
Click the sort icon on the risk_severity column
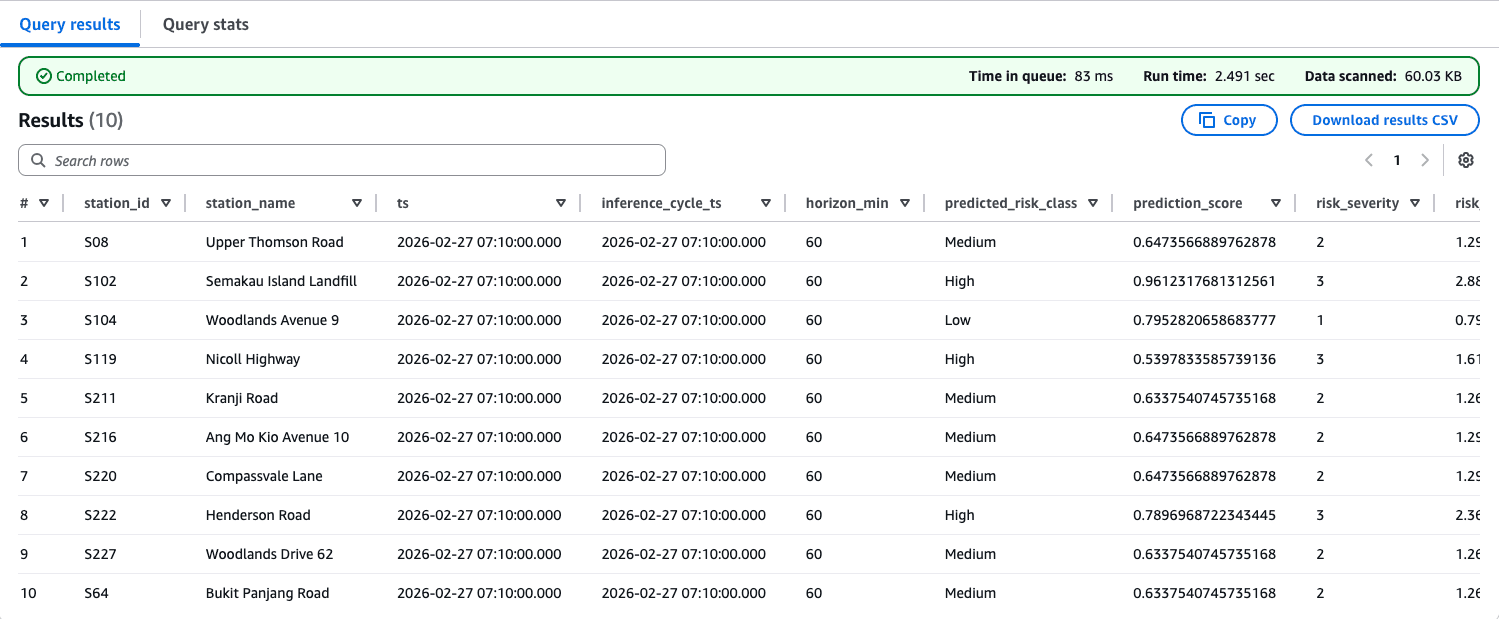[x=1414, y=202]
